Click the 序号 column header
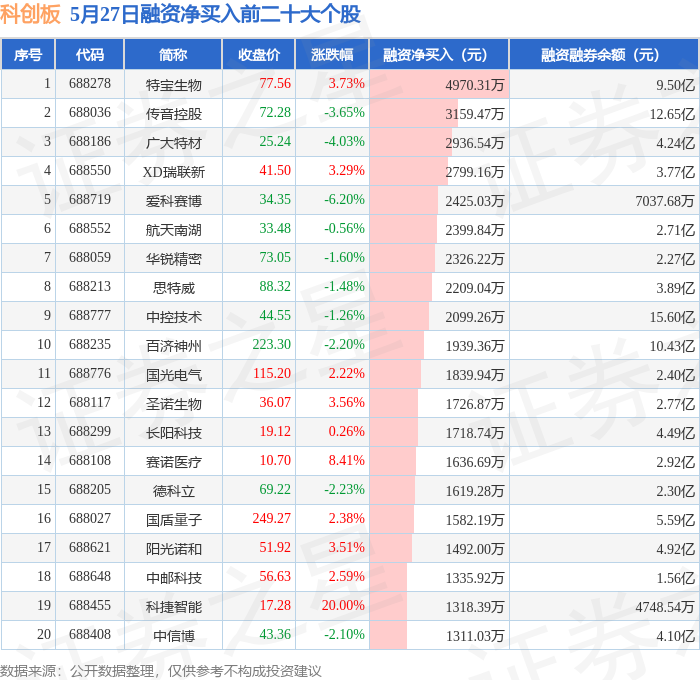 (28, 54)
